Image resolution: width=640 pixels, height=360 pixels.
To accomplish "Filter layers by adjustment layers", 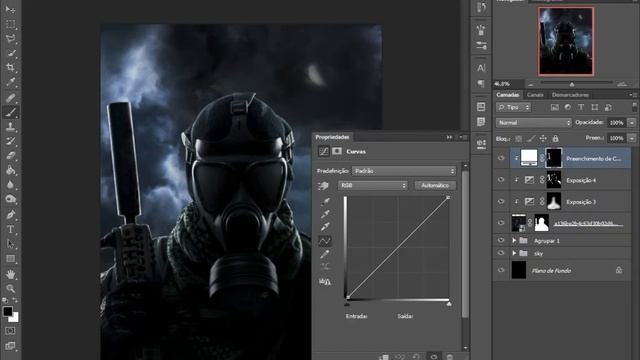I will click(567, 107).
